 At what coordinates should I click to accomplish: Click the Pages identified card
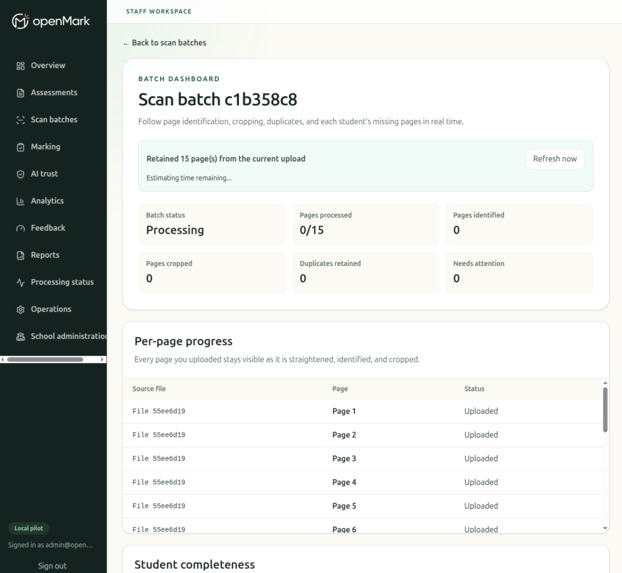click(x=519, y=224)
